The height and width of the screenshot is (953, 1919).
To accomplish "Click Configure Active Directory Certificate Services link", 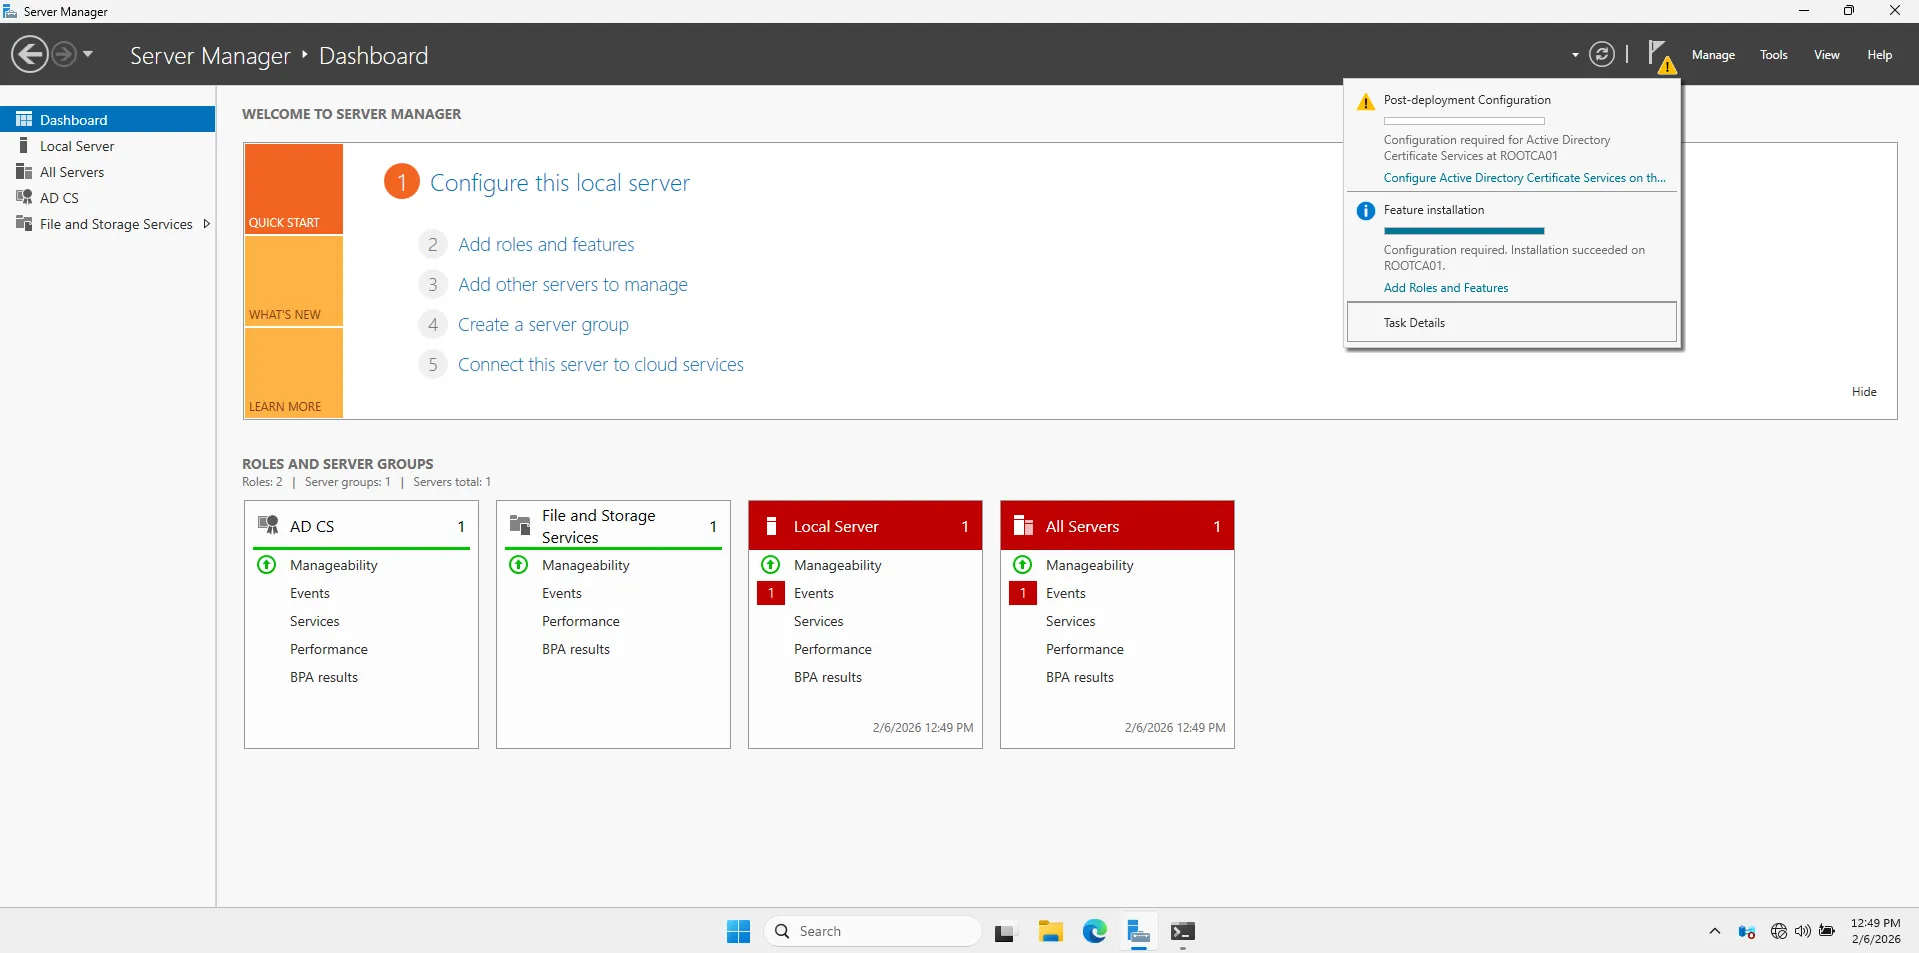I will point(1524,178).
